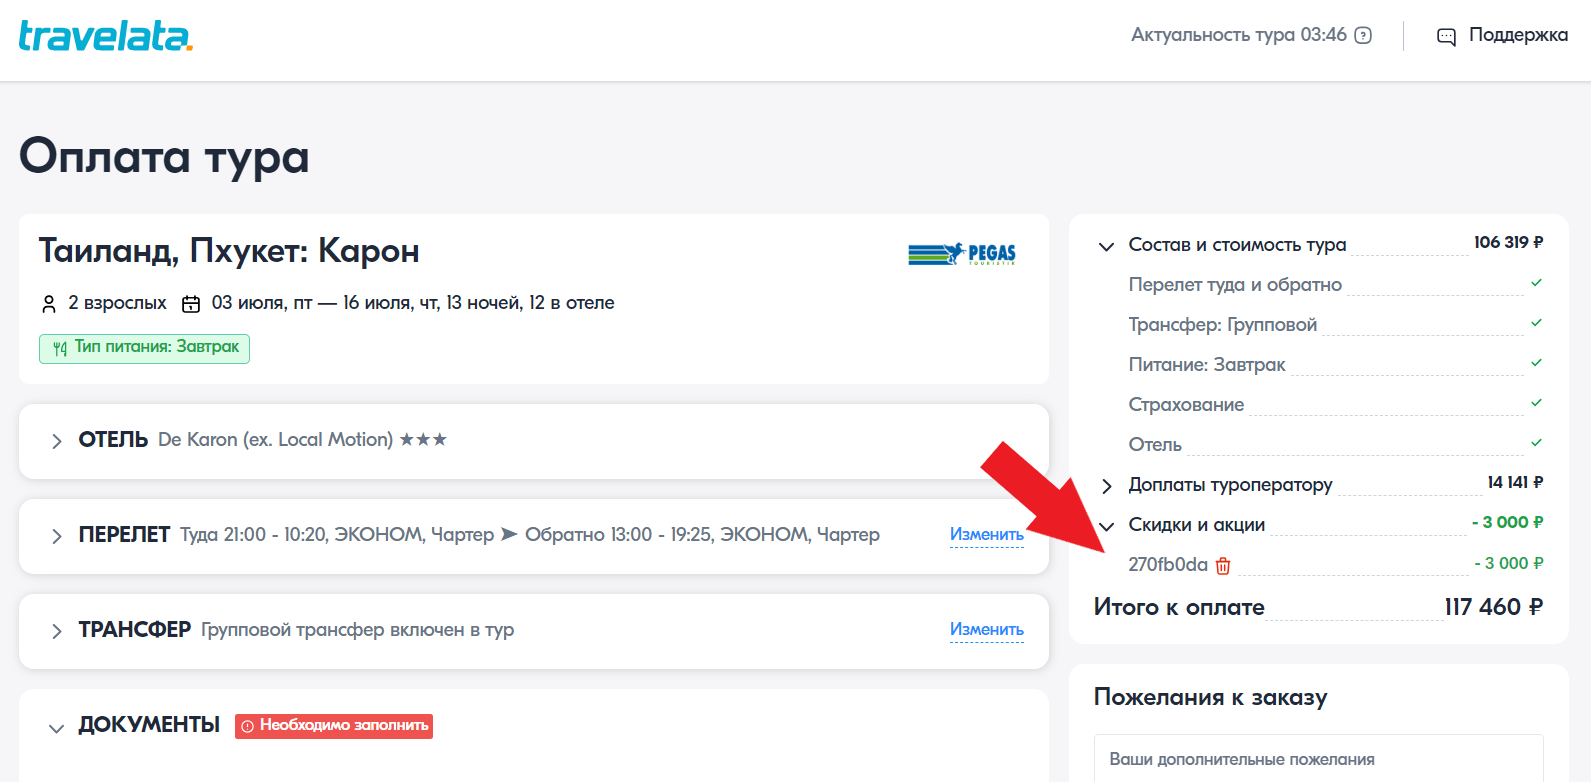Collapse the ДОКУМЕНТЫ section chevron
Screen dimensions: 1591x782
(x=57, y=728)
